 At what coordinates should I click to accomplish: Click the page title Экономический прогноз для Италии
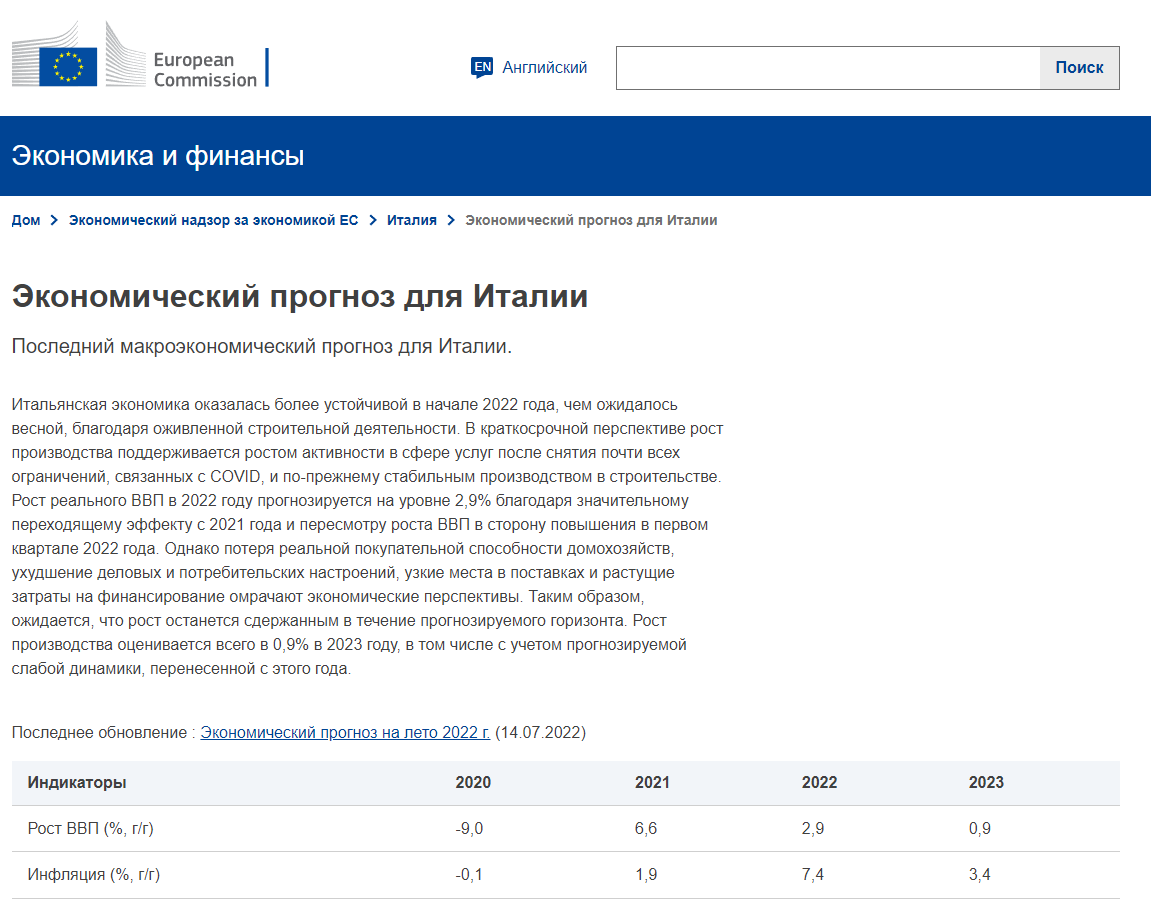(x=299, y=297)
